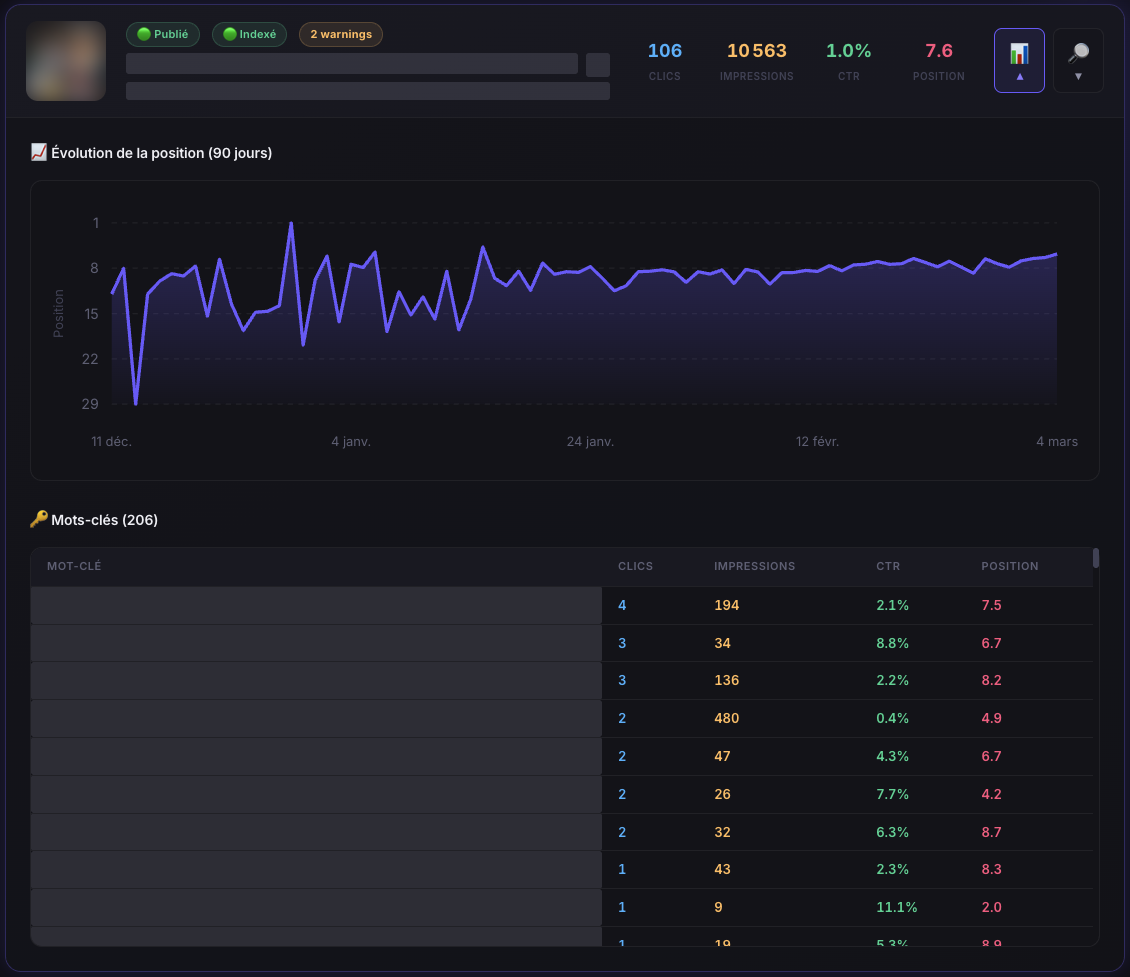The width and height of the screenshot is (1130, 977).
Task: Click the MOT-CLÉ column header
Action: [x=74, y=566]
